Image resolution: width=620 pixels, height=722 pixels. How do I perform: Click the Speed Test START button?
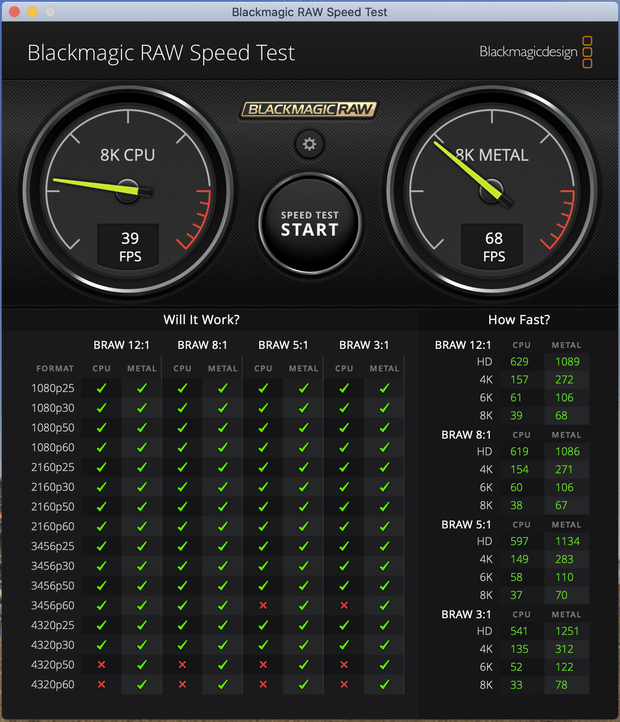[x=310, y=224]
